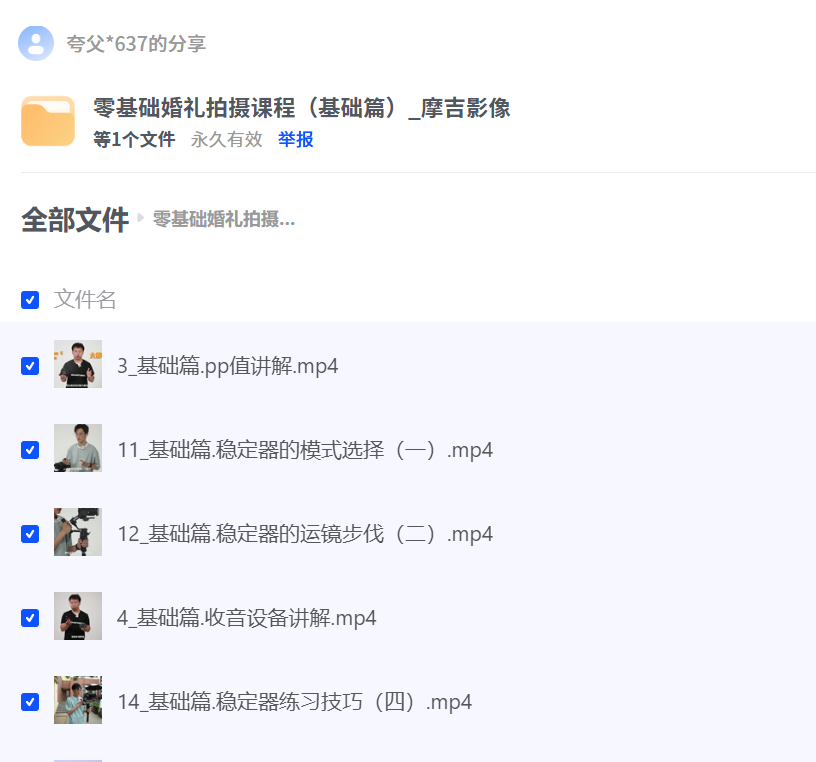Click the 举报 report link
Image resolution: width=816 pixels, height=762 pixels.
pos(295,141)
